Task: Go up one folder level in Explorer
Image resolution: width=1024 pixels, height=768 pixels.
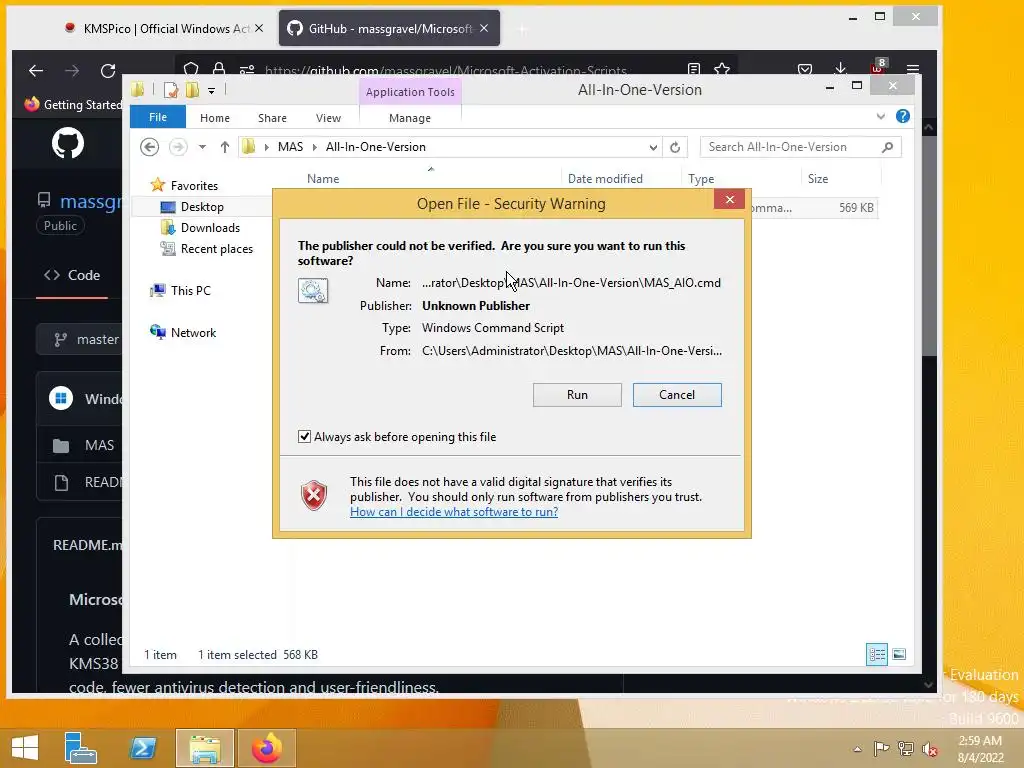Action: (225, 147)
